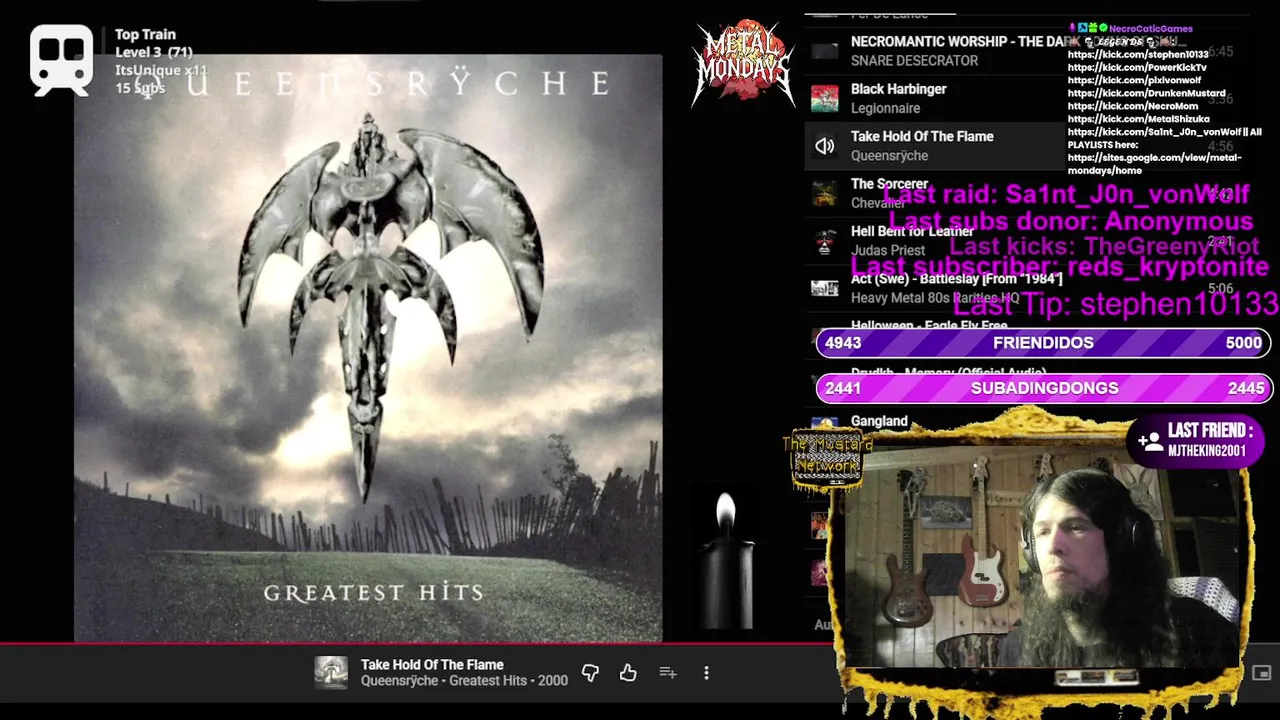Image resolution: width=1280 pixels, height=720 pixels.
Task: Select "Helloween - Eagle Fly Free" in the queue
Action: (x=929, y=326)
